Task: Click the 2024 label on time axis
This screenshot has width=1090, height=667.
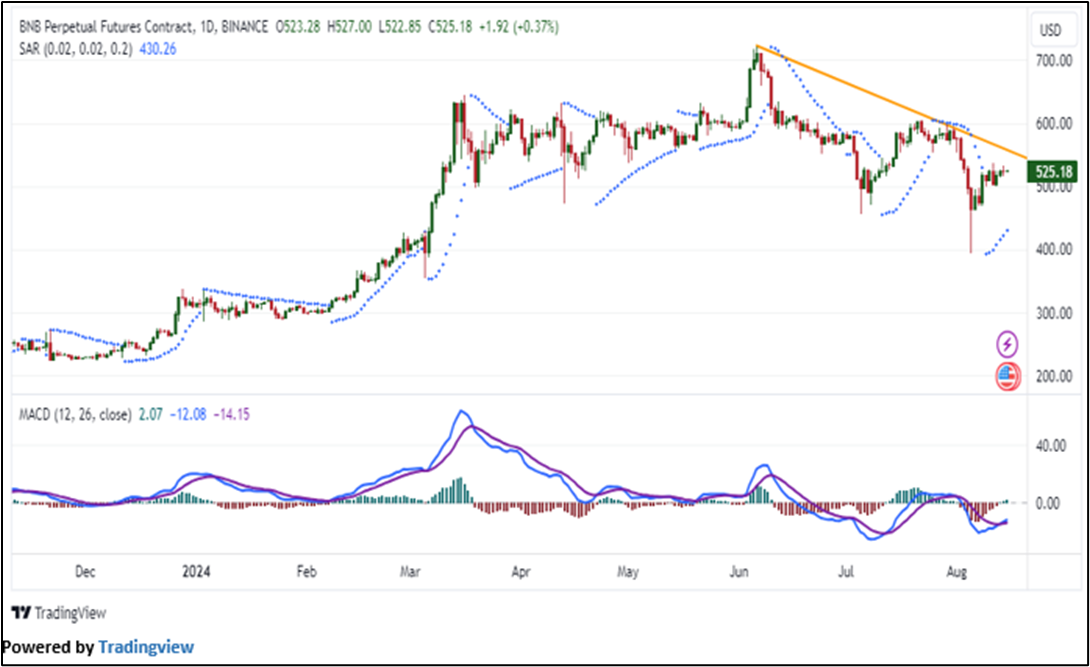Action: click(x=196, y=572)
